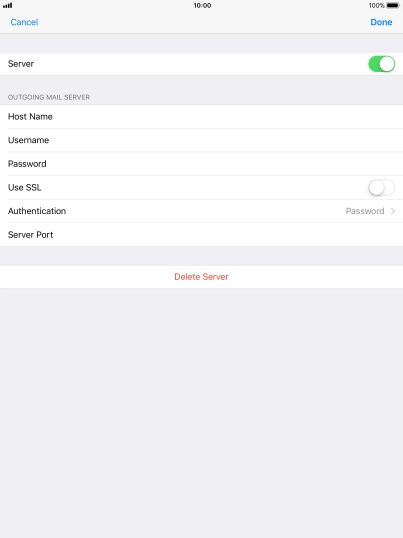Tap the battery icon in status bar
403x538 pixels.
pyautogui.click(x=393, y=5)
